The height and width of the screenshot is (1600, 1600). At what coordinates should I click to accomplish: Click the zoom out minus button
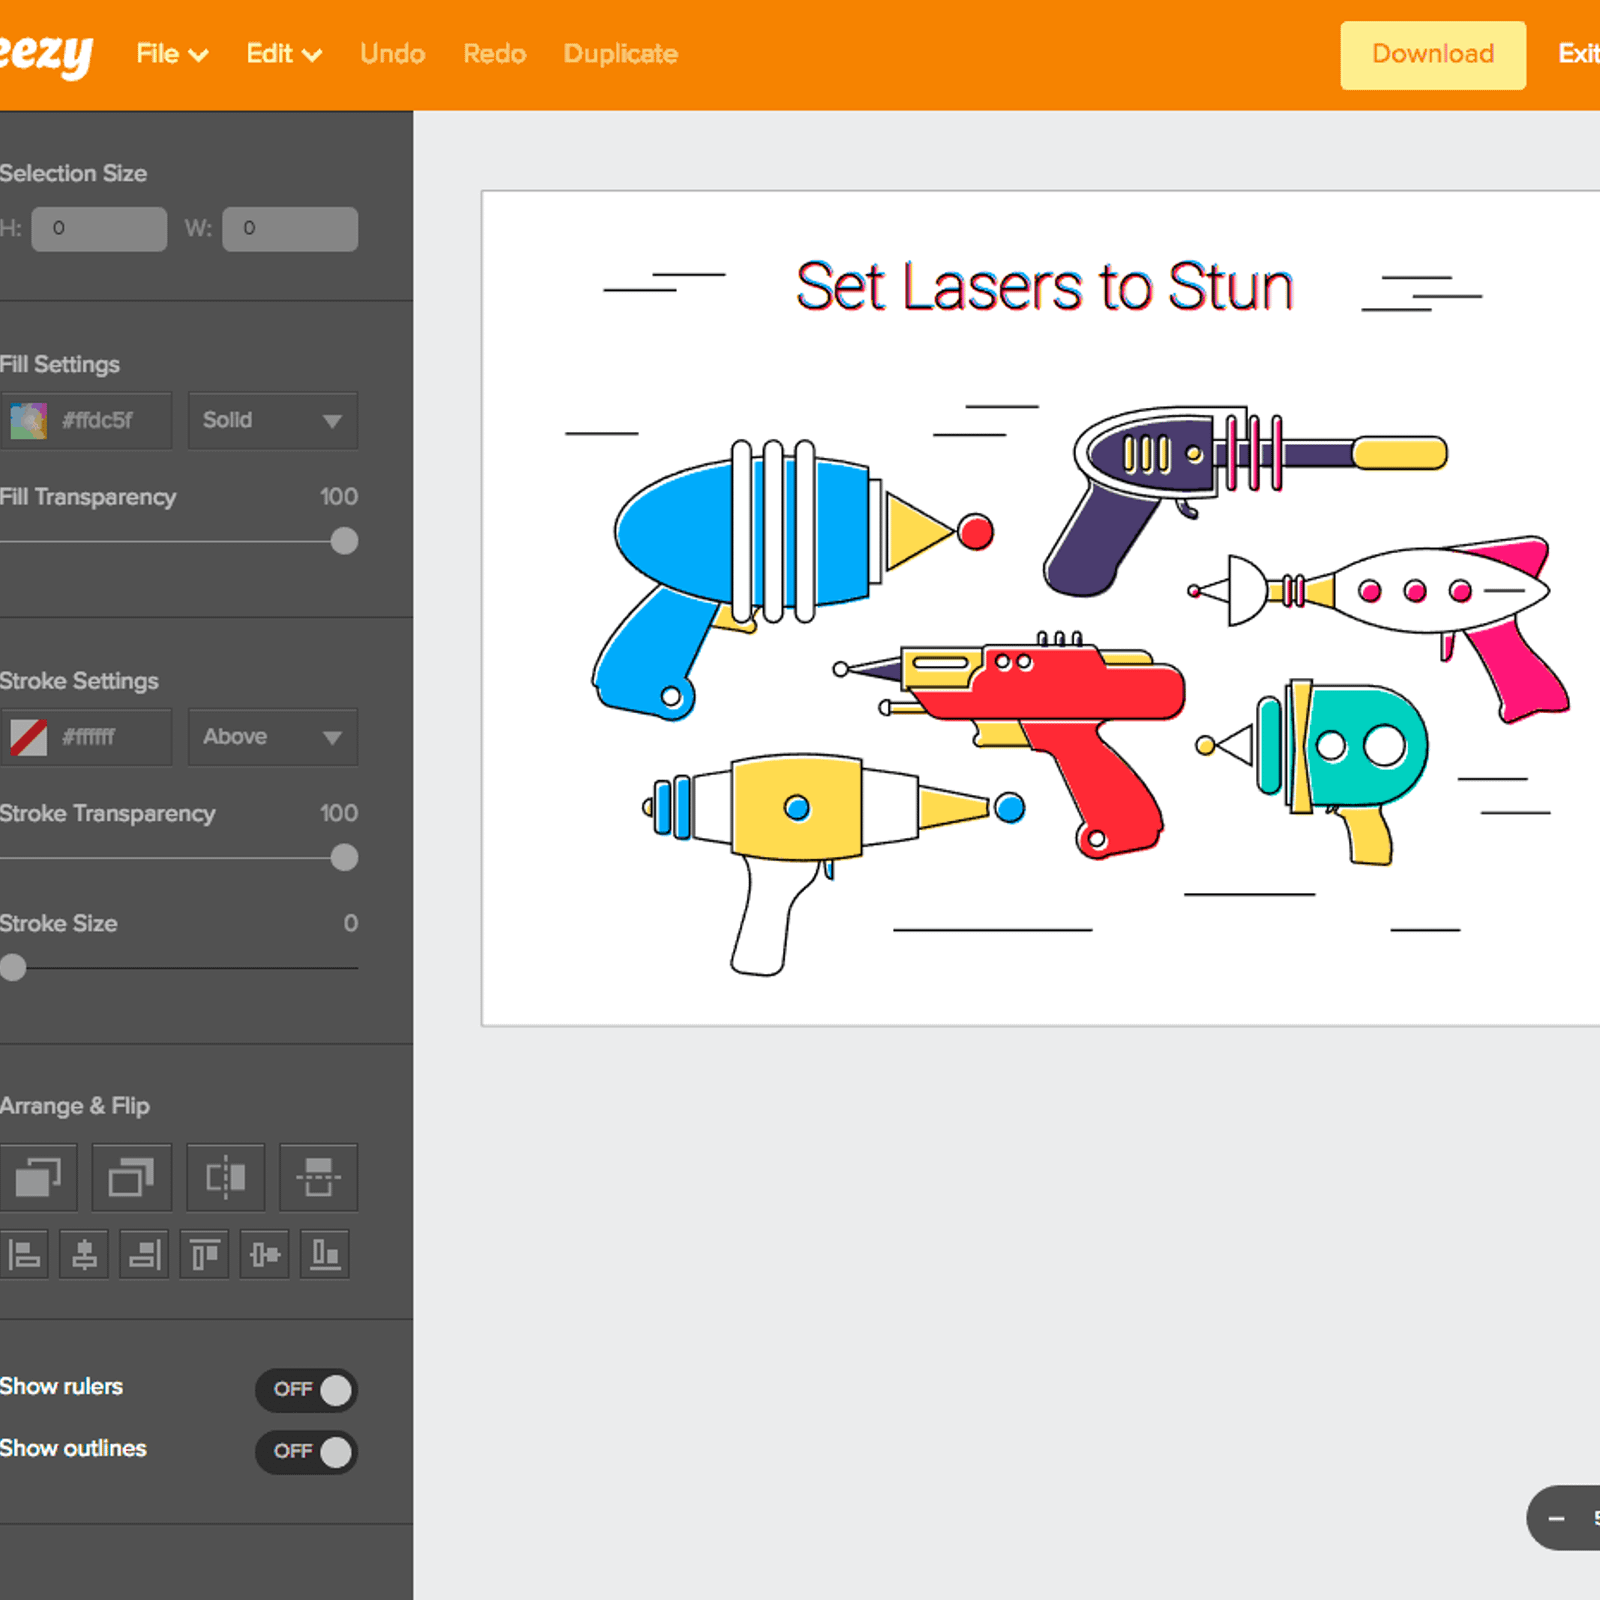1556,1518
